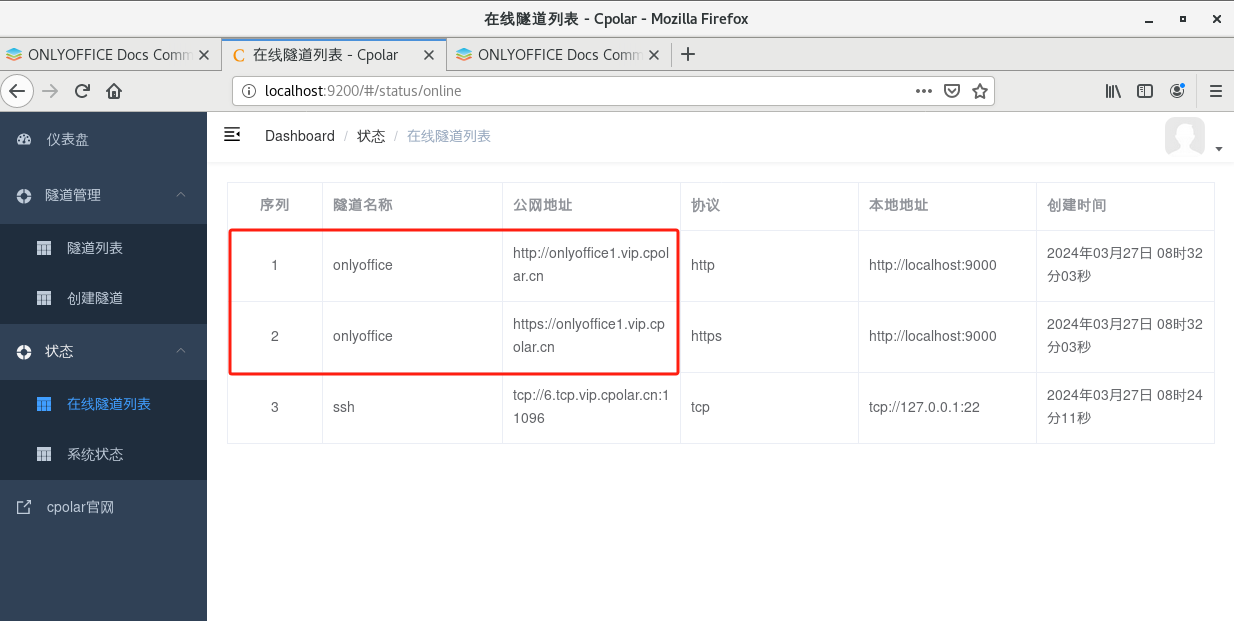This screenshot has width=1234, height=621.
Task: Click the table icon beside 隧道列表
Action: tap(44, 248)
